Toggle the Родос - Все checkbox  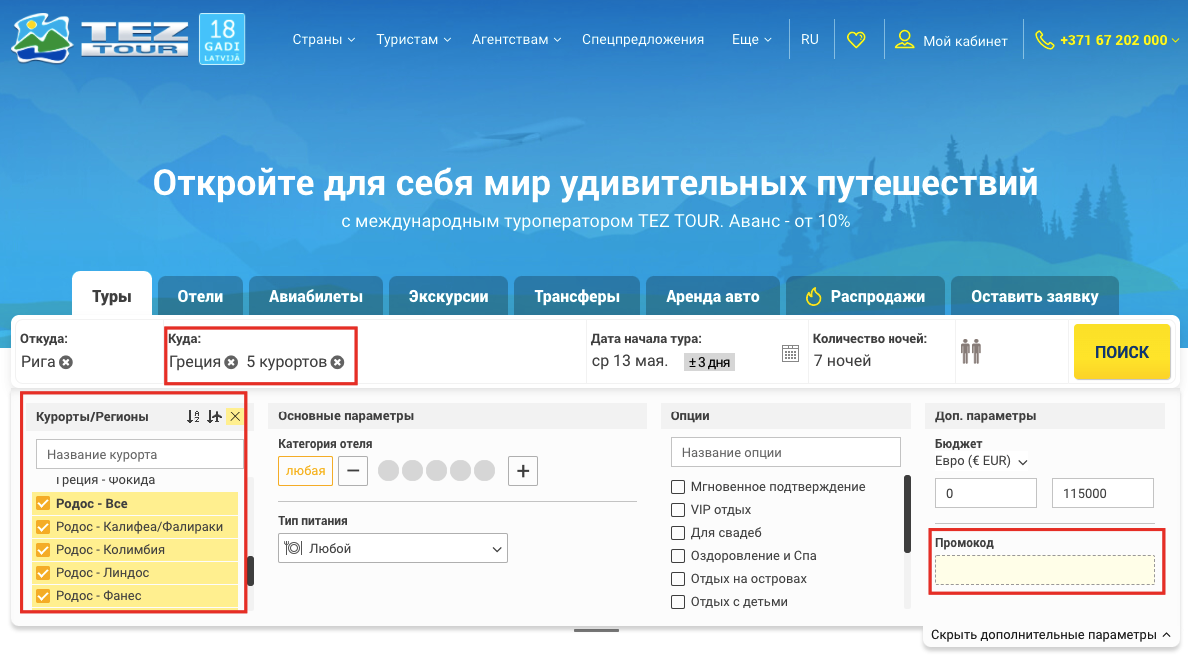pyautogui.click(x=43, y=504)
